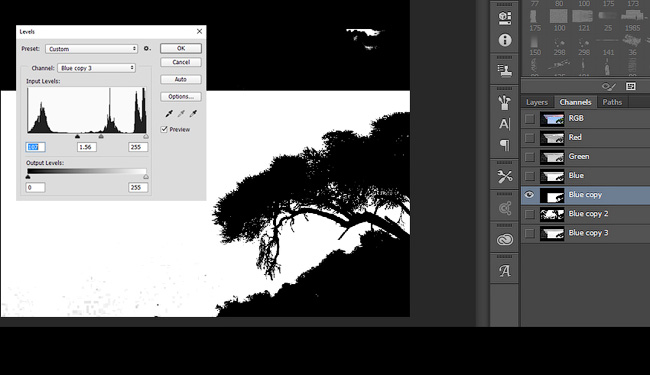
Task: Switch to the Paths tab
Action: click(612, 102)
